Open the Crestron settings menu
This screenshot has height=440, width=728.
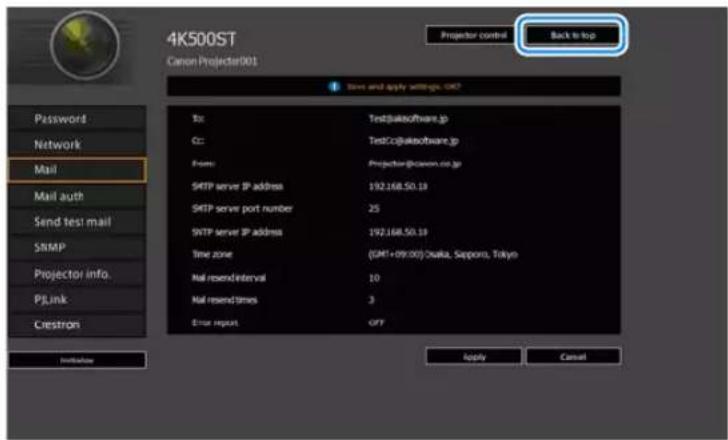[77, 324]
